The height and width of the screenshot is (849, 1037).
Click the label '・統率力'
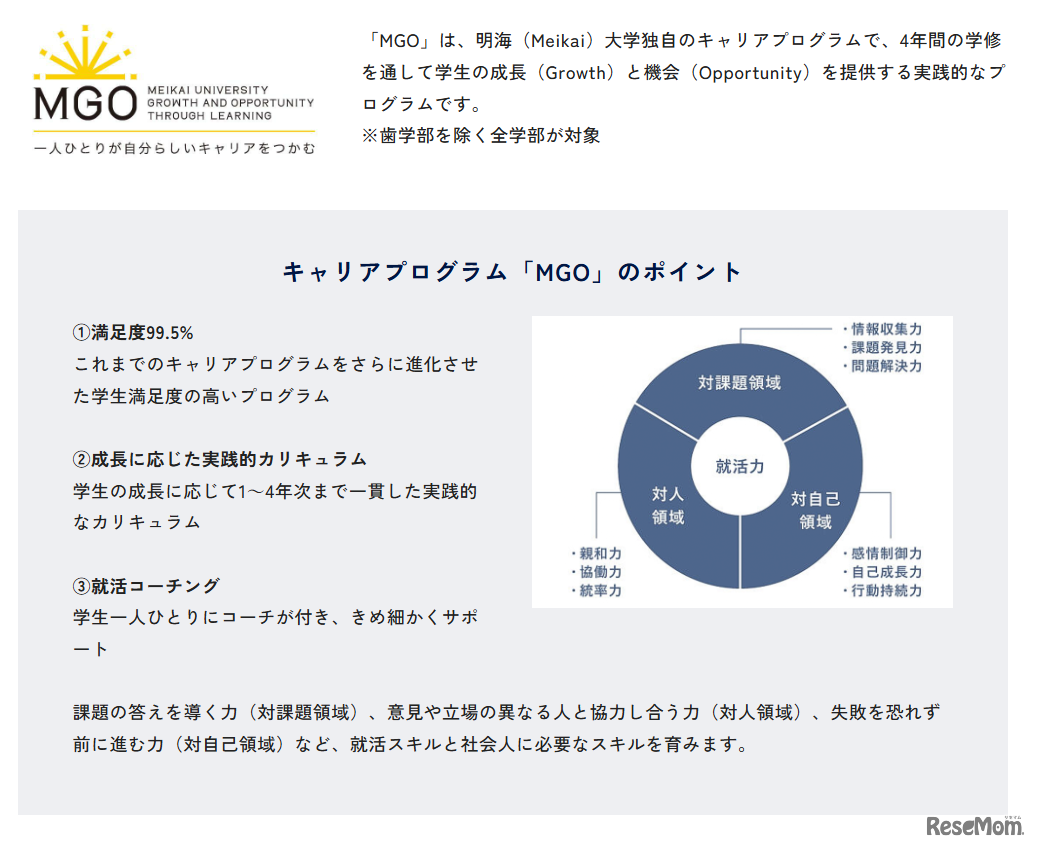click(x=596, y=590)
